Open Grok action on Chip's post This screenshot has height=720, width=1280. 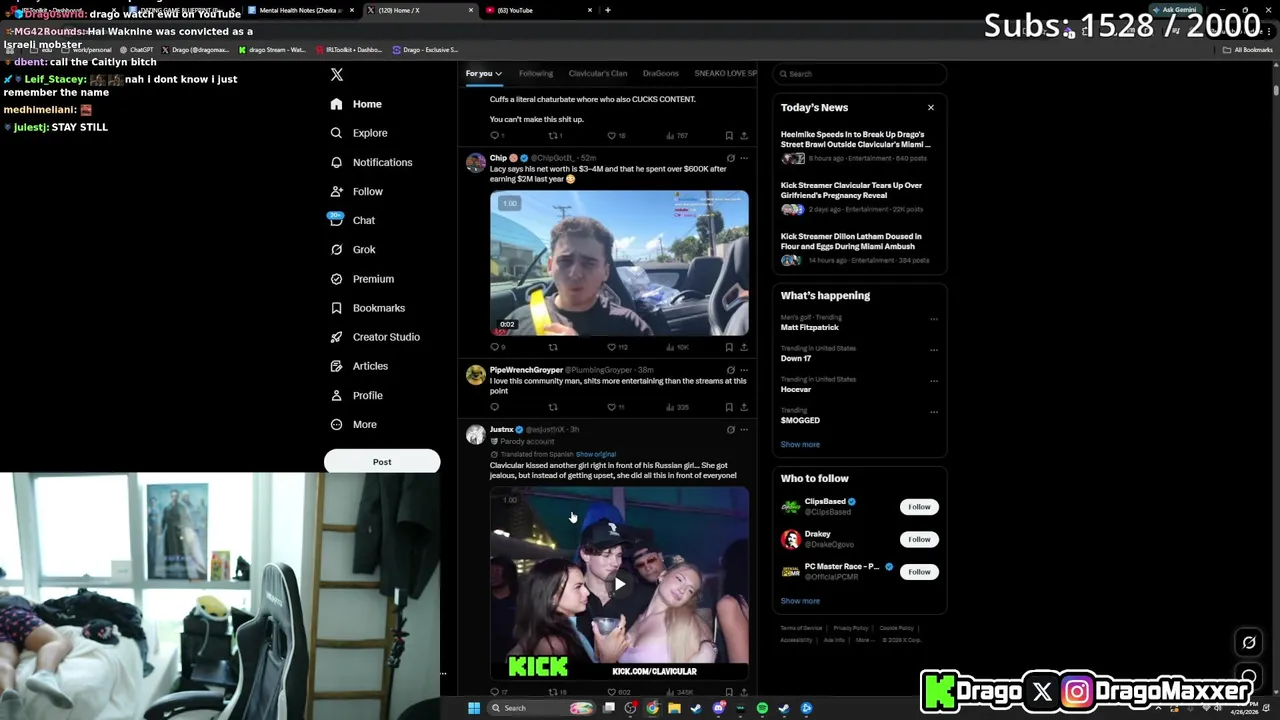click(730, 158)
